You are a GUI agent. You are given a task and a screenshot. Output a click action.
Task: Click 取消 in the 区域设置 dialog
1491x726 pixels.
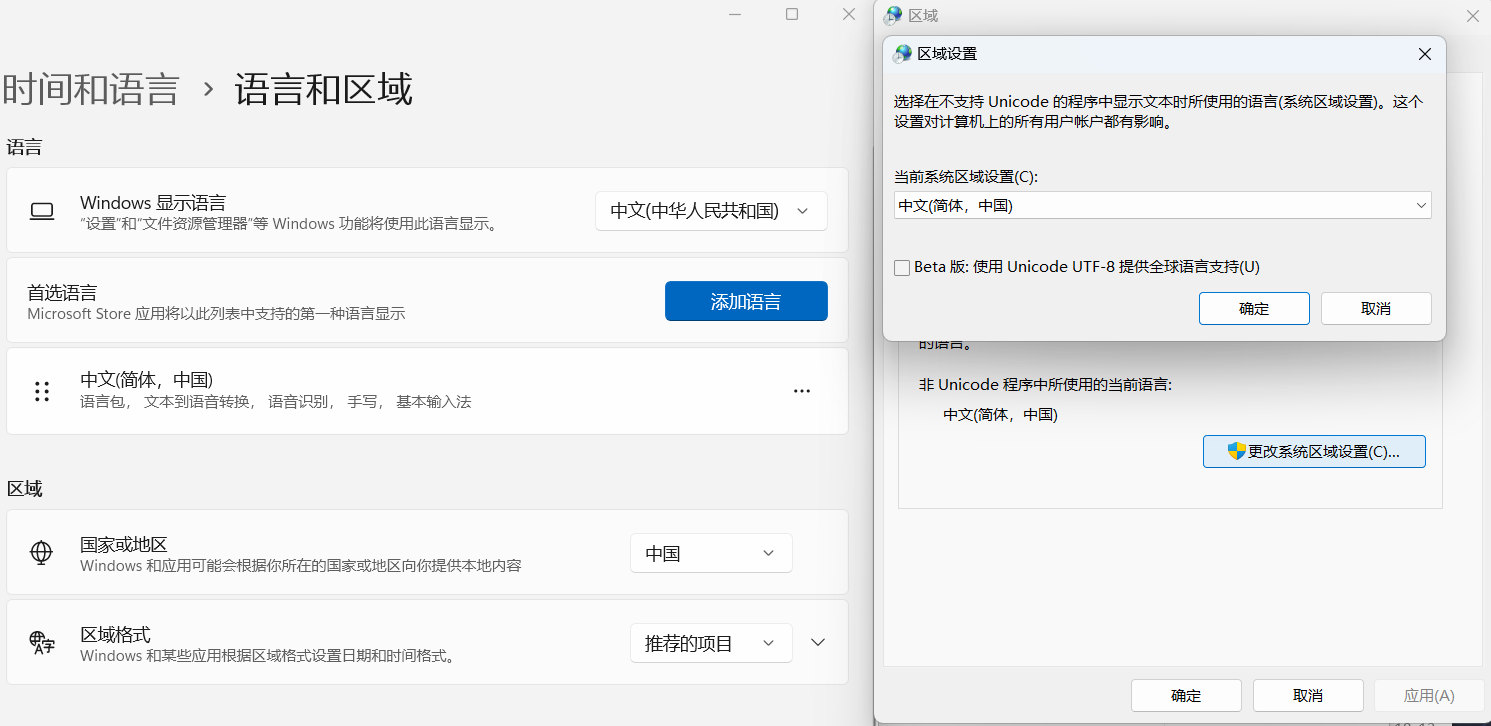(1376, 308)
